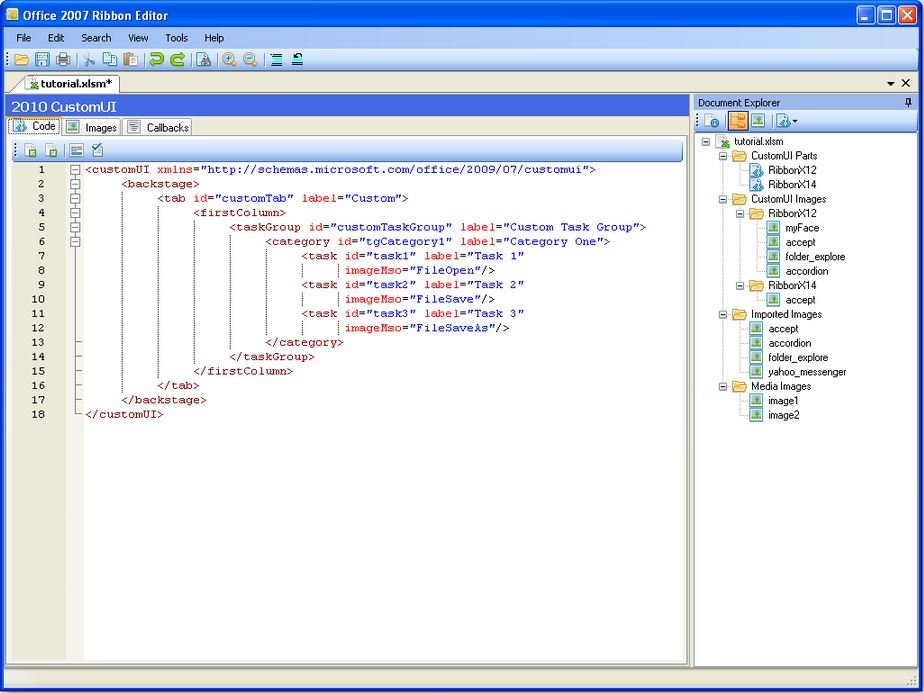Select accept under Imported Images
This screenshot has width=924, height=693.
coord(783,329)
